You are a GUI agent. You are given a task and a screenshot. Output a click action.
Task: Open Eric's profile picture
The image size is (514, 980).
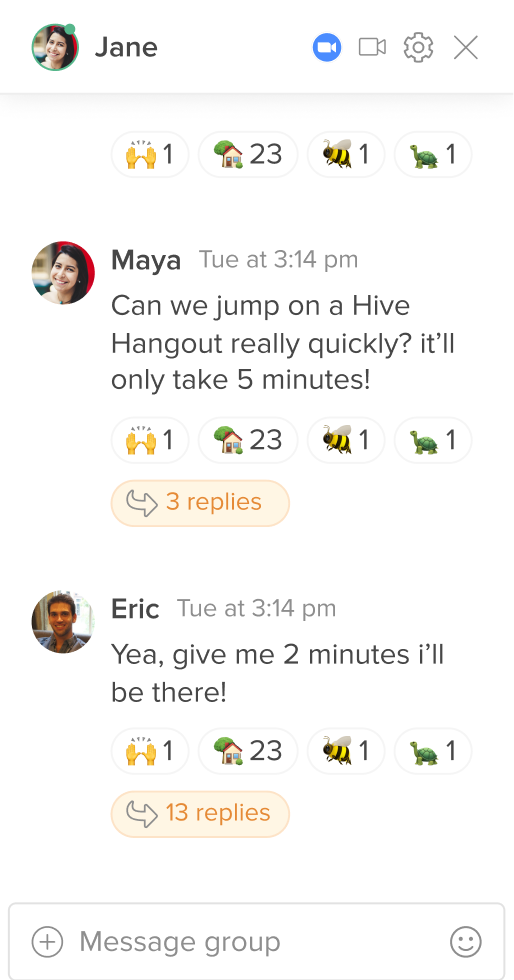63,621
